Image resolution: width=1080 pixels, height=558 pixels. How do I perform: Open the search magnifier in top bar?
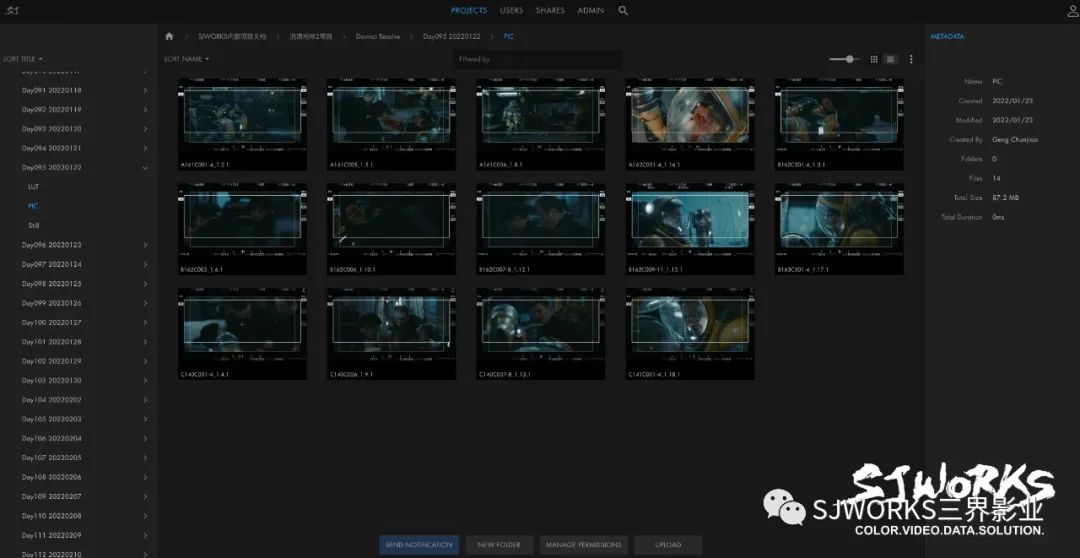click(x=623, y=10)
